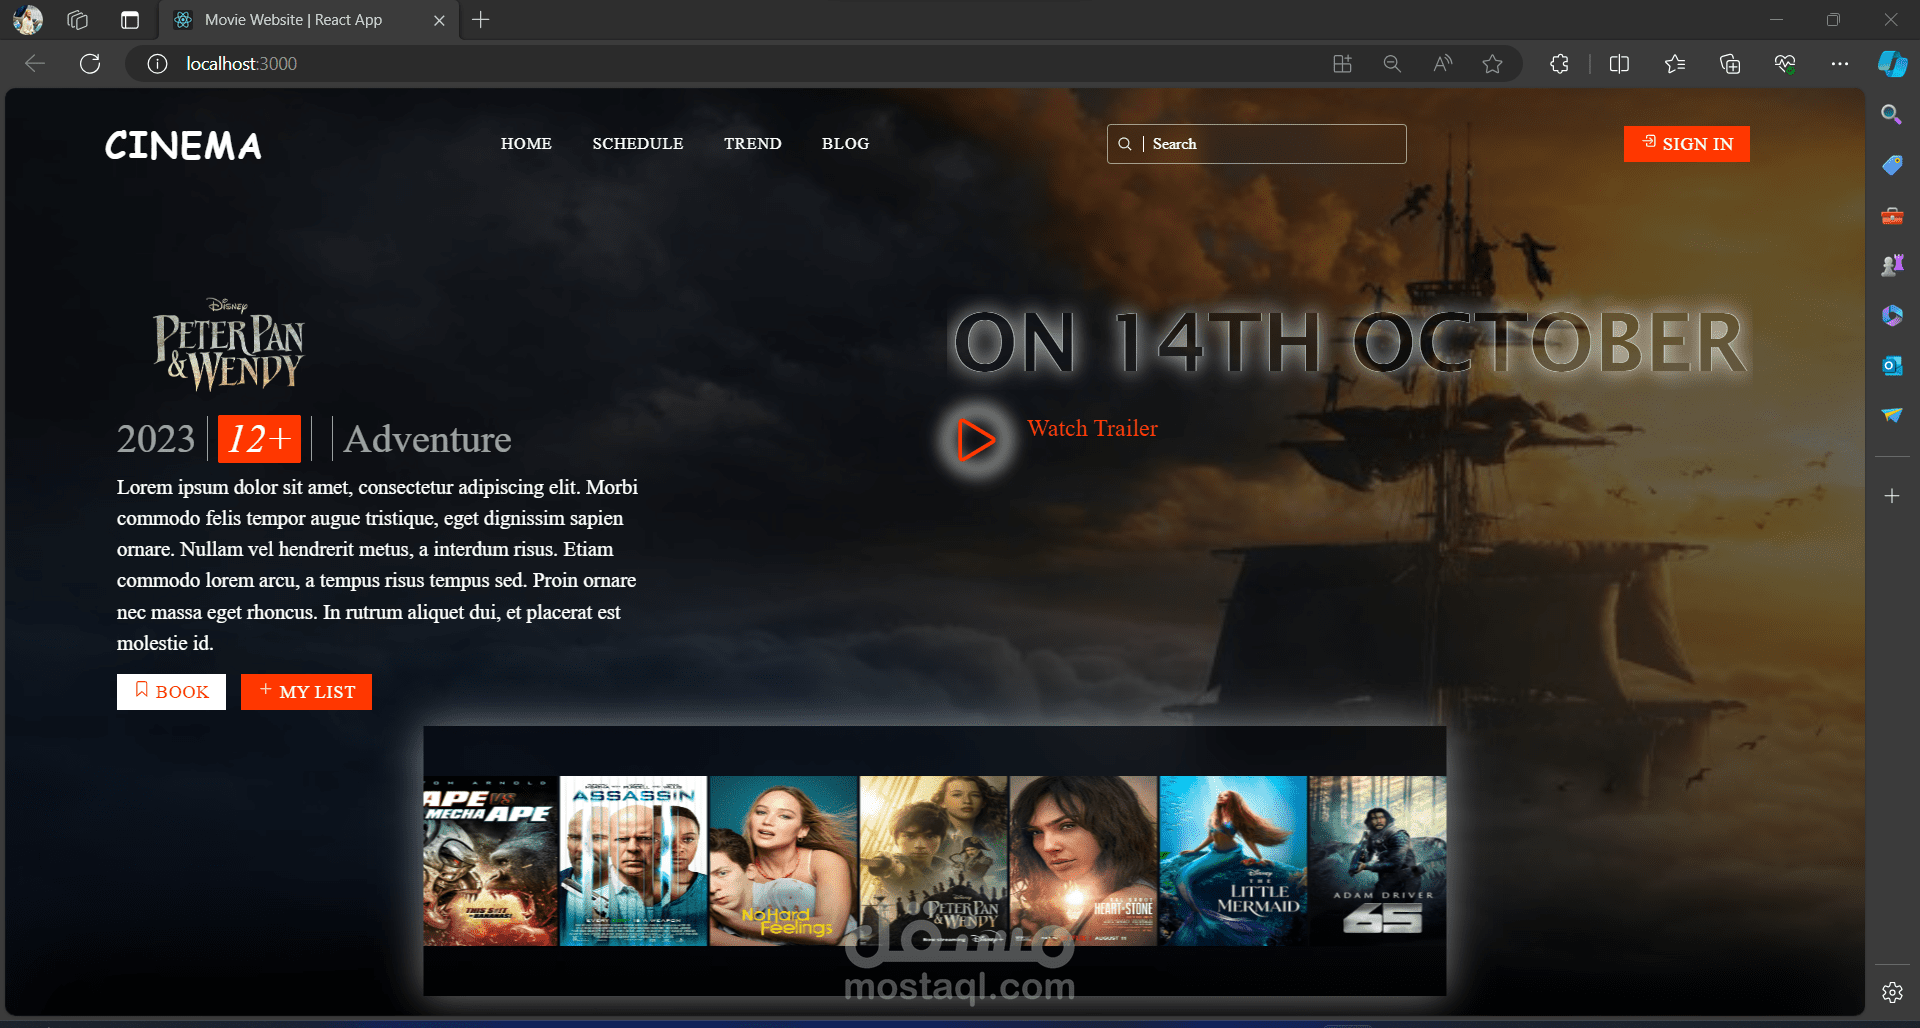The width and height of the screenshot is (1920, 1028).
Task: Open the sidebar Games chess icon
Action: pyautogui.click(x=1892, y=265)
